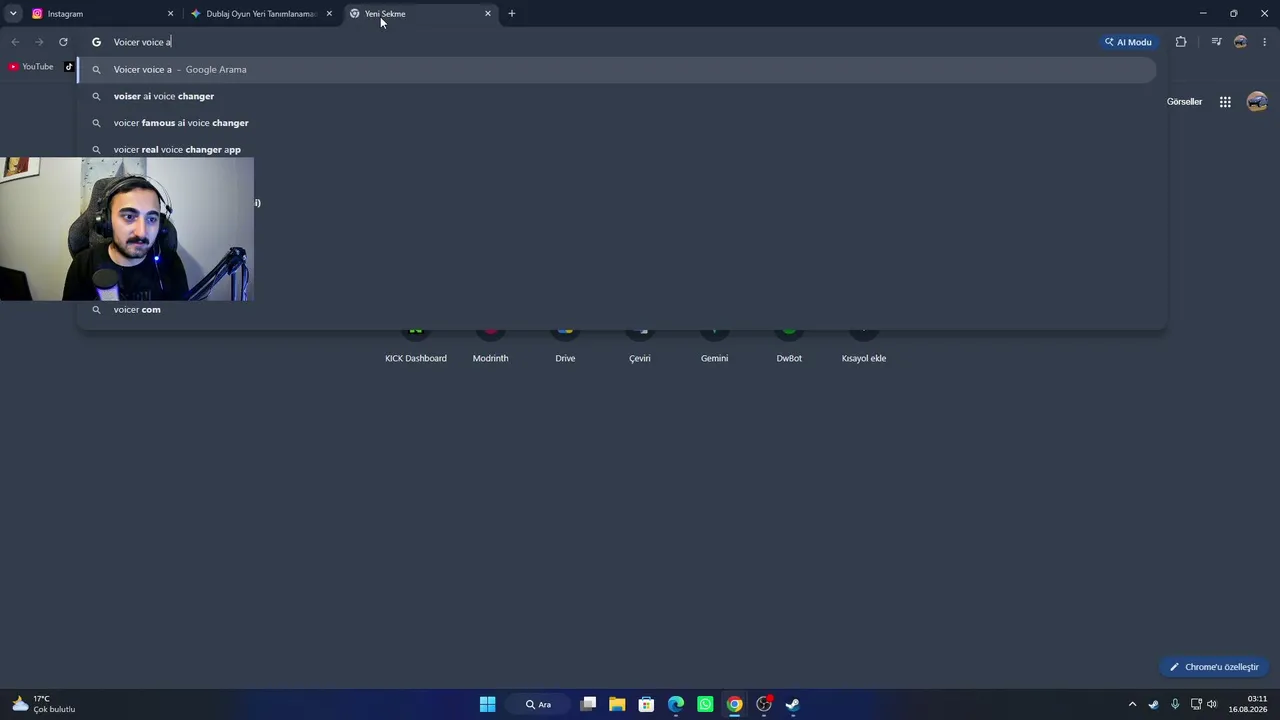The height and width of the screenshot is (720, 1280).
Task: Open the Görseller link
Action: point(1184,102)
